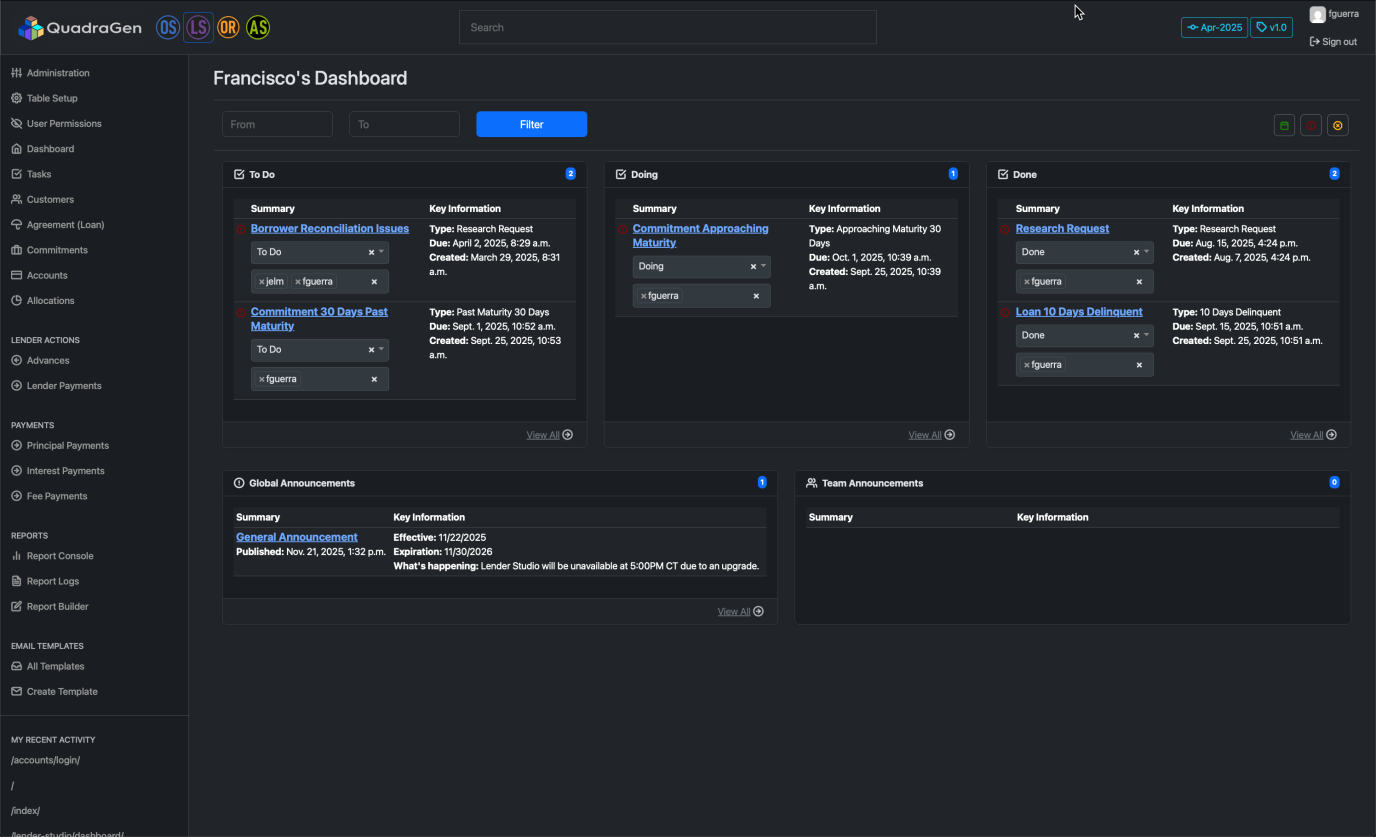
Task: Click the Done count badge
Action: [1334, 174]
